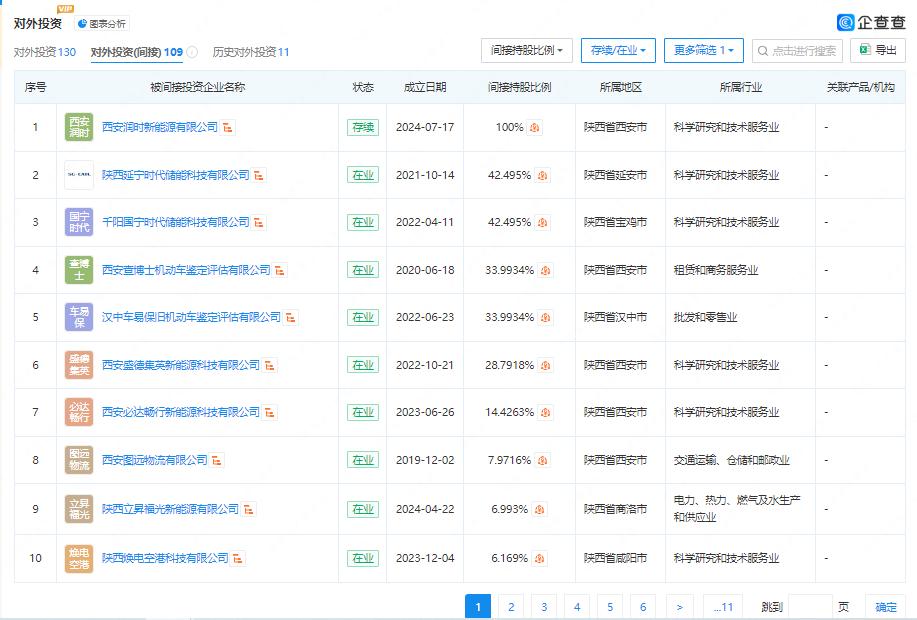This screenshot has width=917, height=620.
Task: Open company 西安盛德集英新能源科技有限公司
Action: (x=181, y=365)
